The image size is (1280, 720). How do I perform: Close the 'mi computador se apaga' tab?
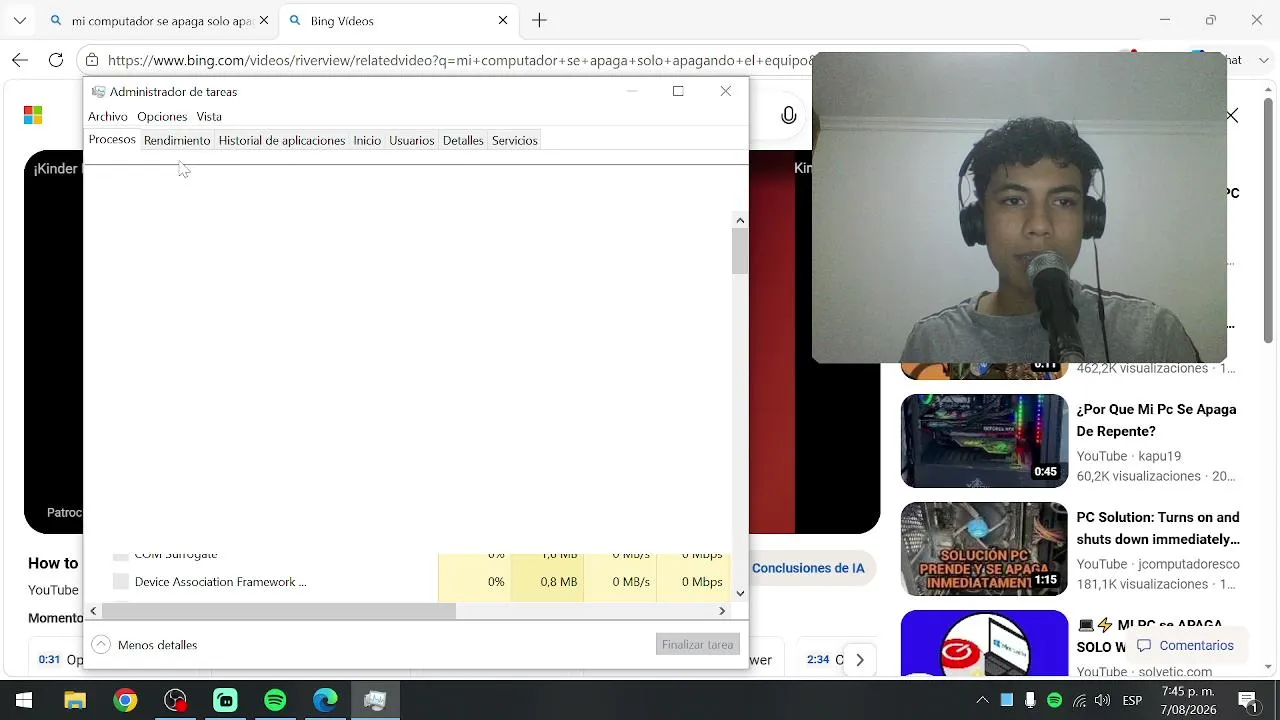(265, 20)
